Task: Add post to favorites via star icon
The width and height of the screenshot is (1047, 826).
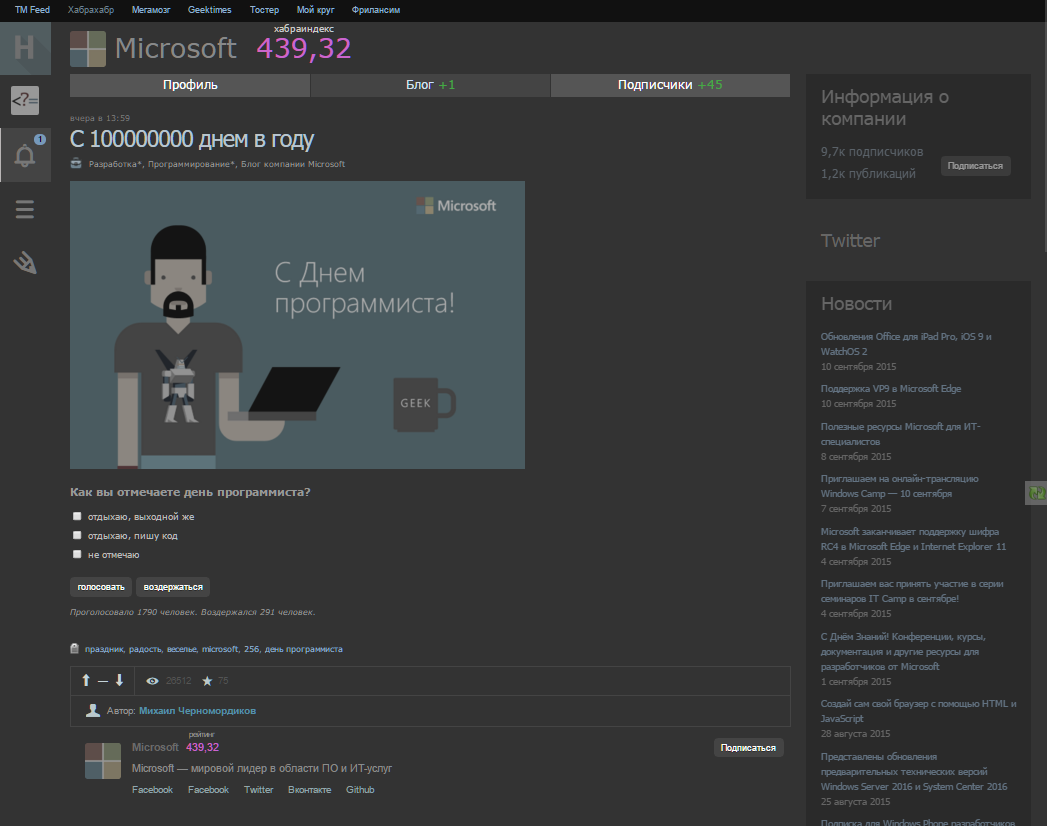Action: [206, 680]
